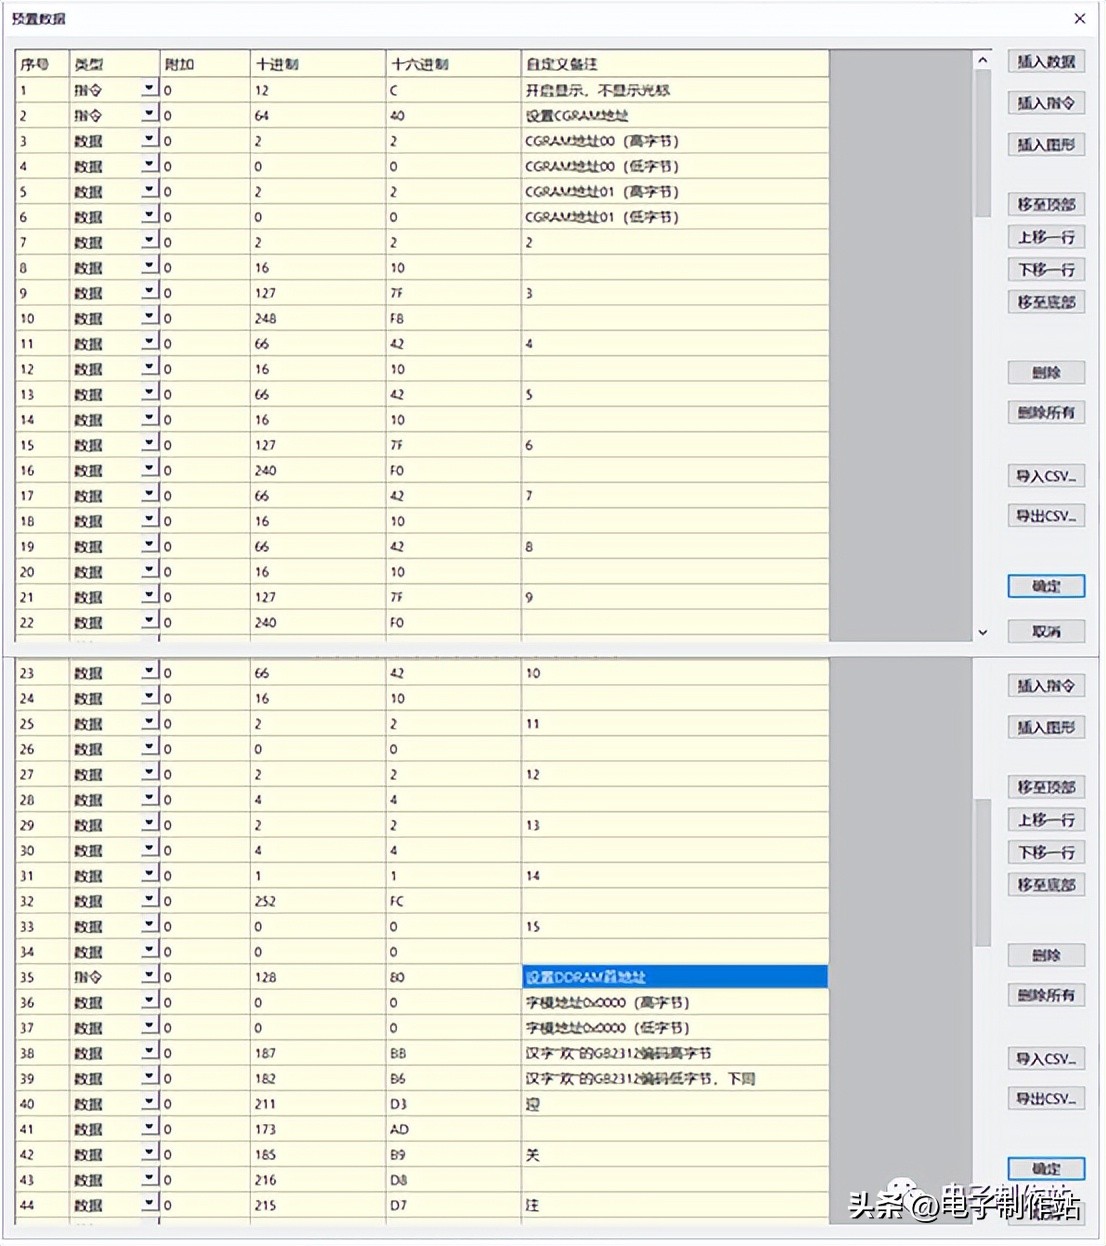Click 导出CSV to export CSV data
Viewport: 1106px width, 1246px height.
(x=1046, y=515)
